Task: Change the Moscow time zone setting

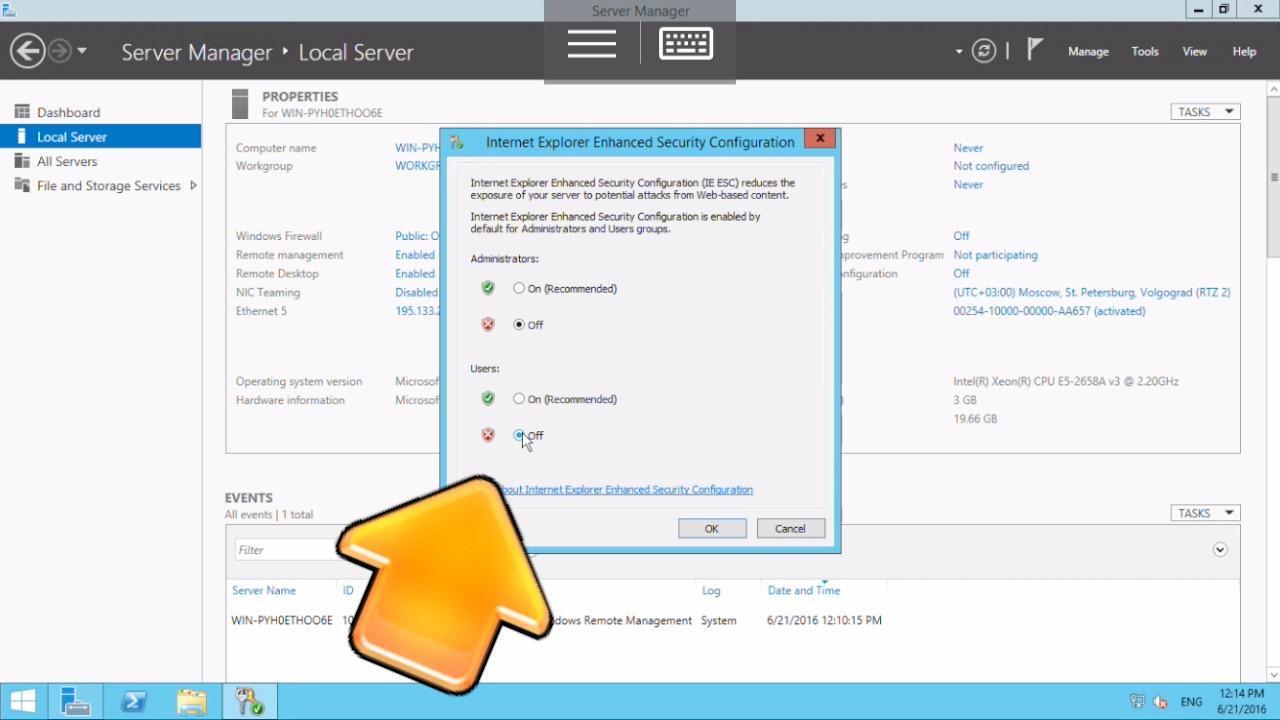Action: coord(1092,292)
